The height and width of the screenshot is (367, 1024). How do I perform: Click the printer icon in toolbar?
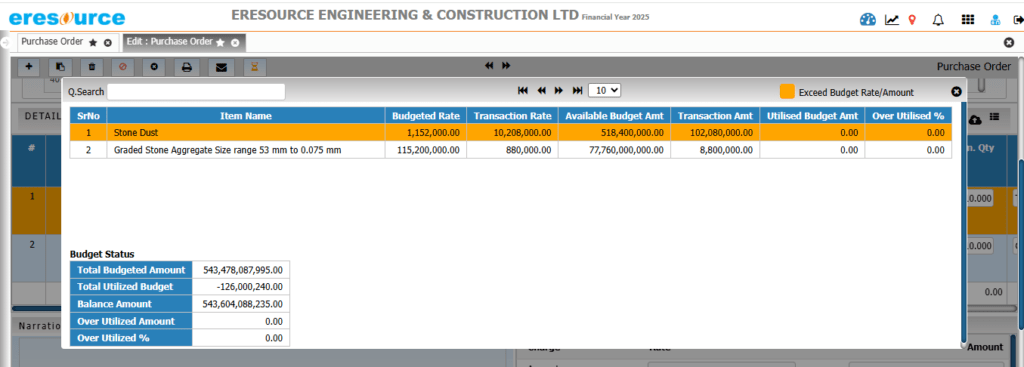pos(187,66)
